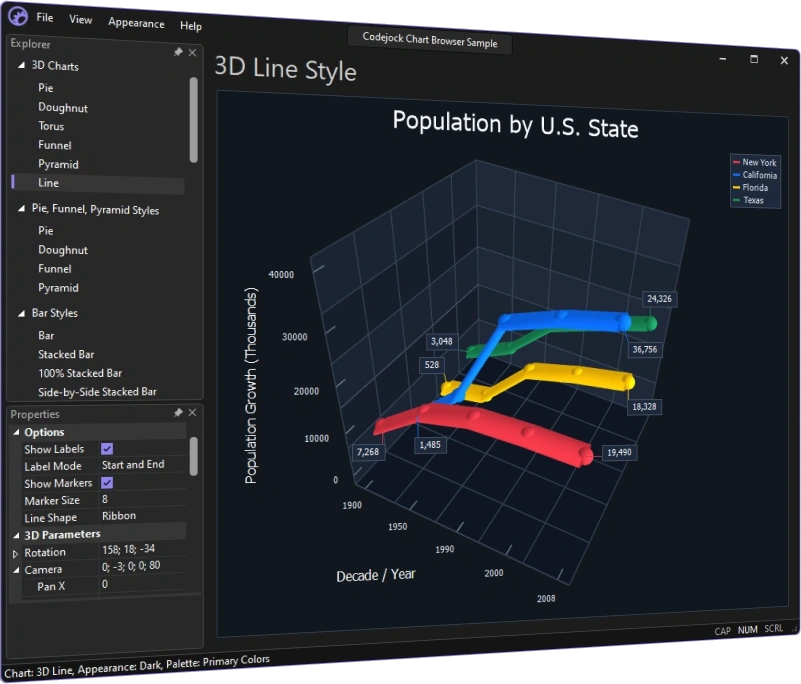Image resolution: width=801 pixels, height=684 pixels.
Task: Close the Explorer panel
Action: coord(192,53)
